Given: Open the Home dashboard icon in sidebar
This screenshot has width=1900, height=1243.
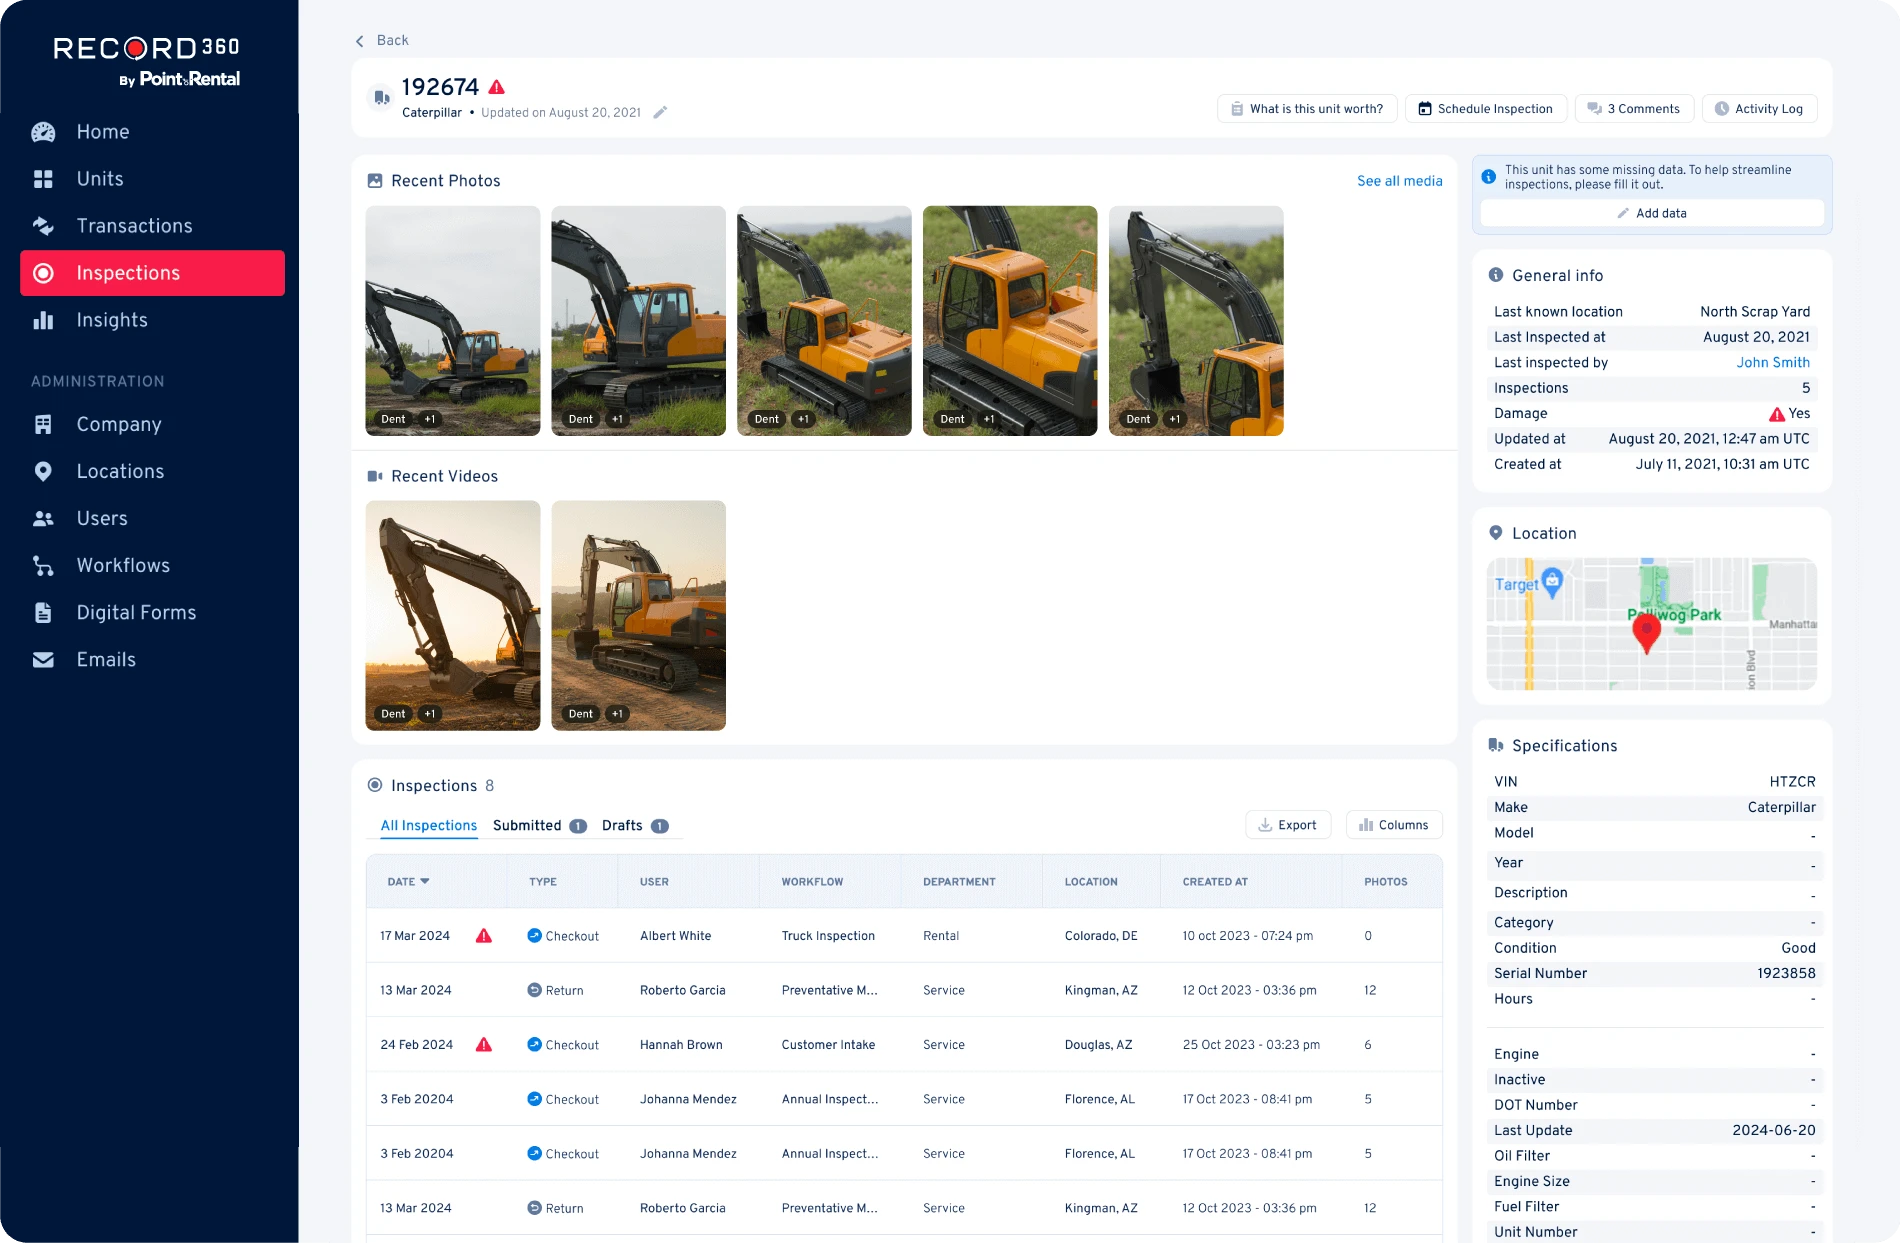Looking at the screenshot, I should tap(43, 132).
